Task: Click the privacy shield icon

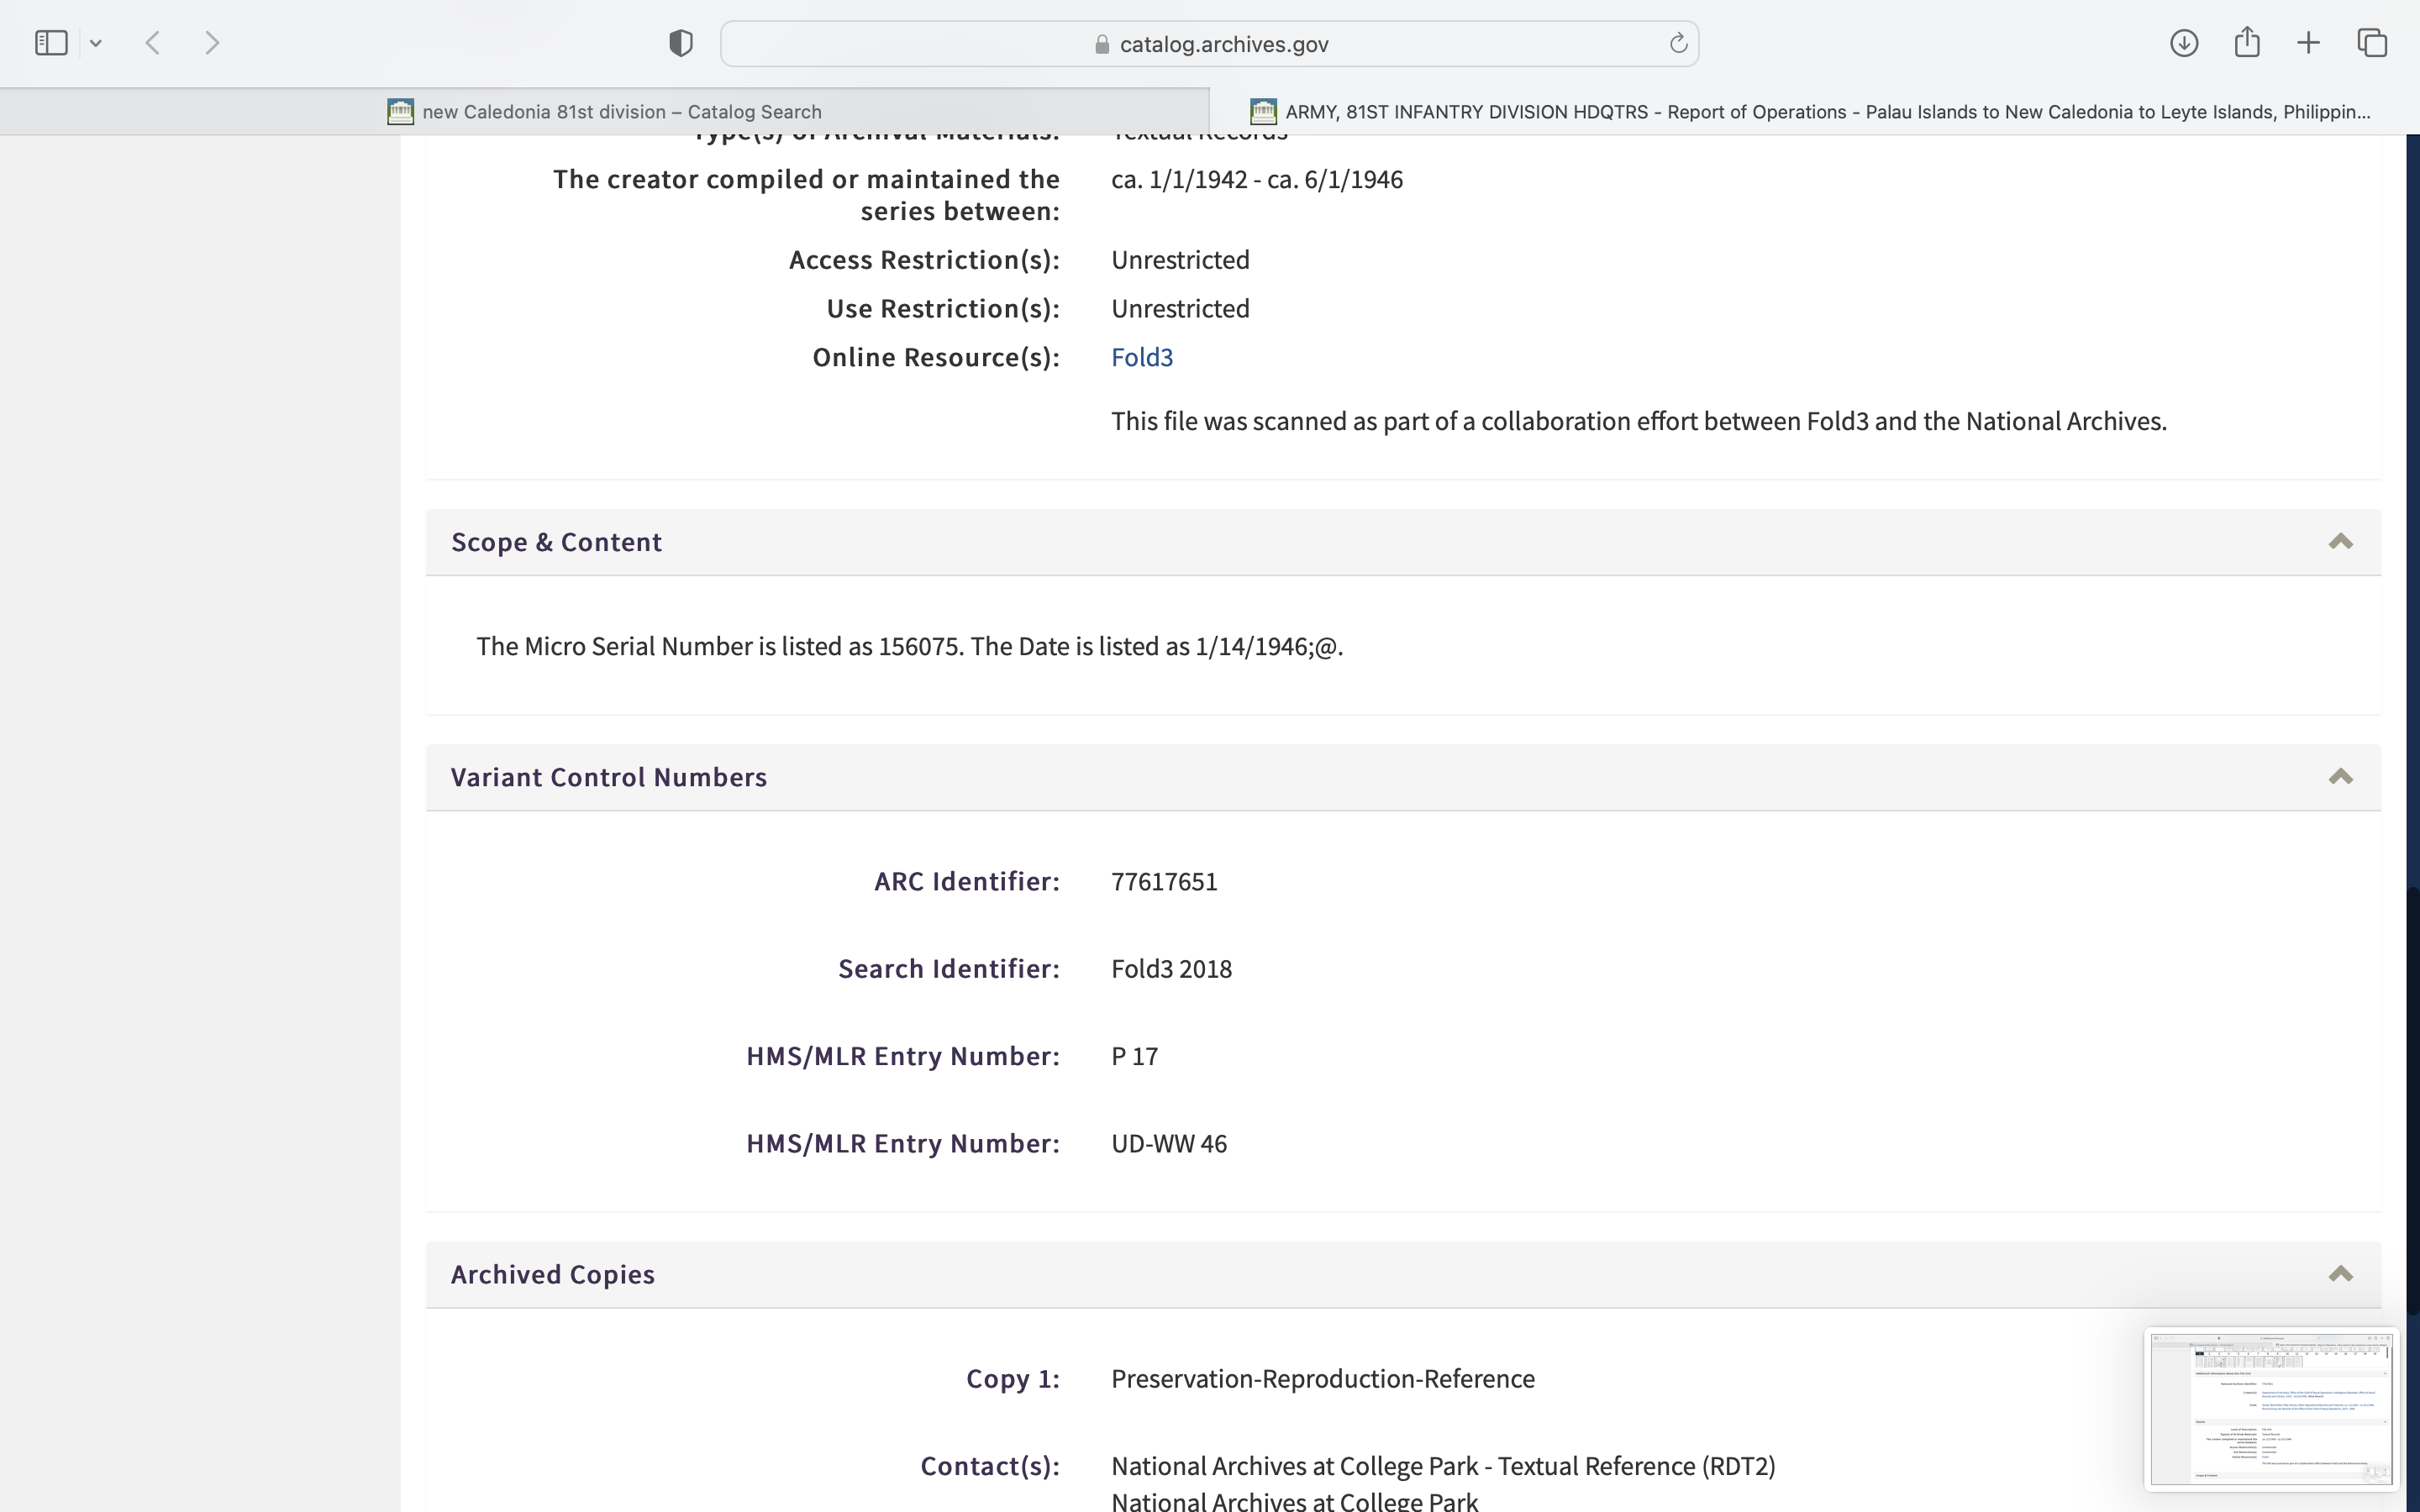Action: pos(681,43)
